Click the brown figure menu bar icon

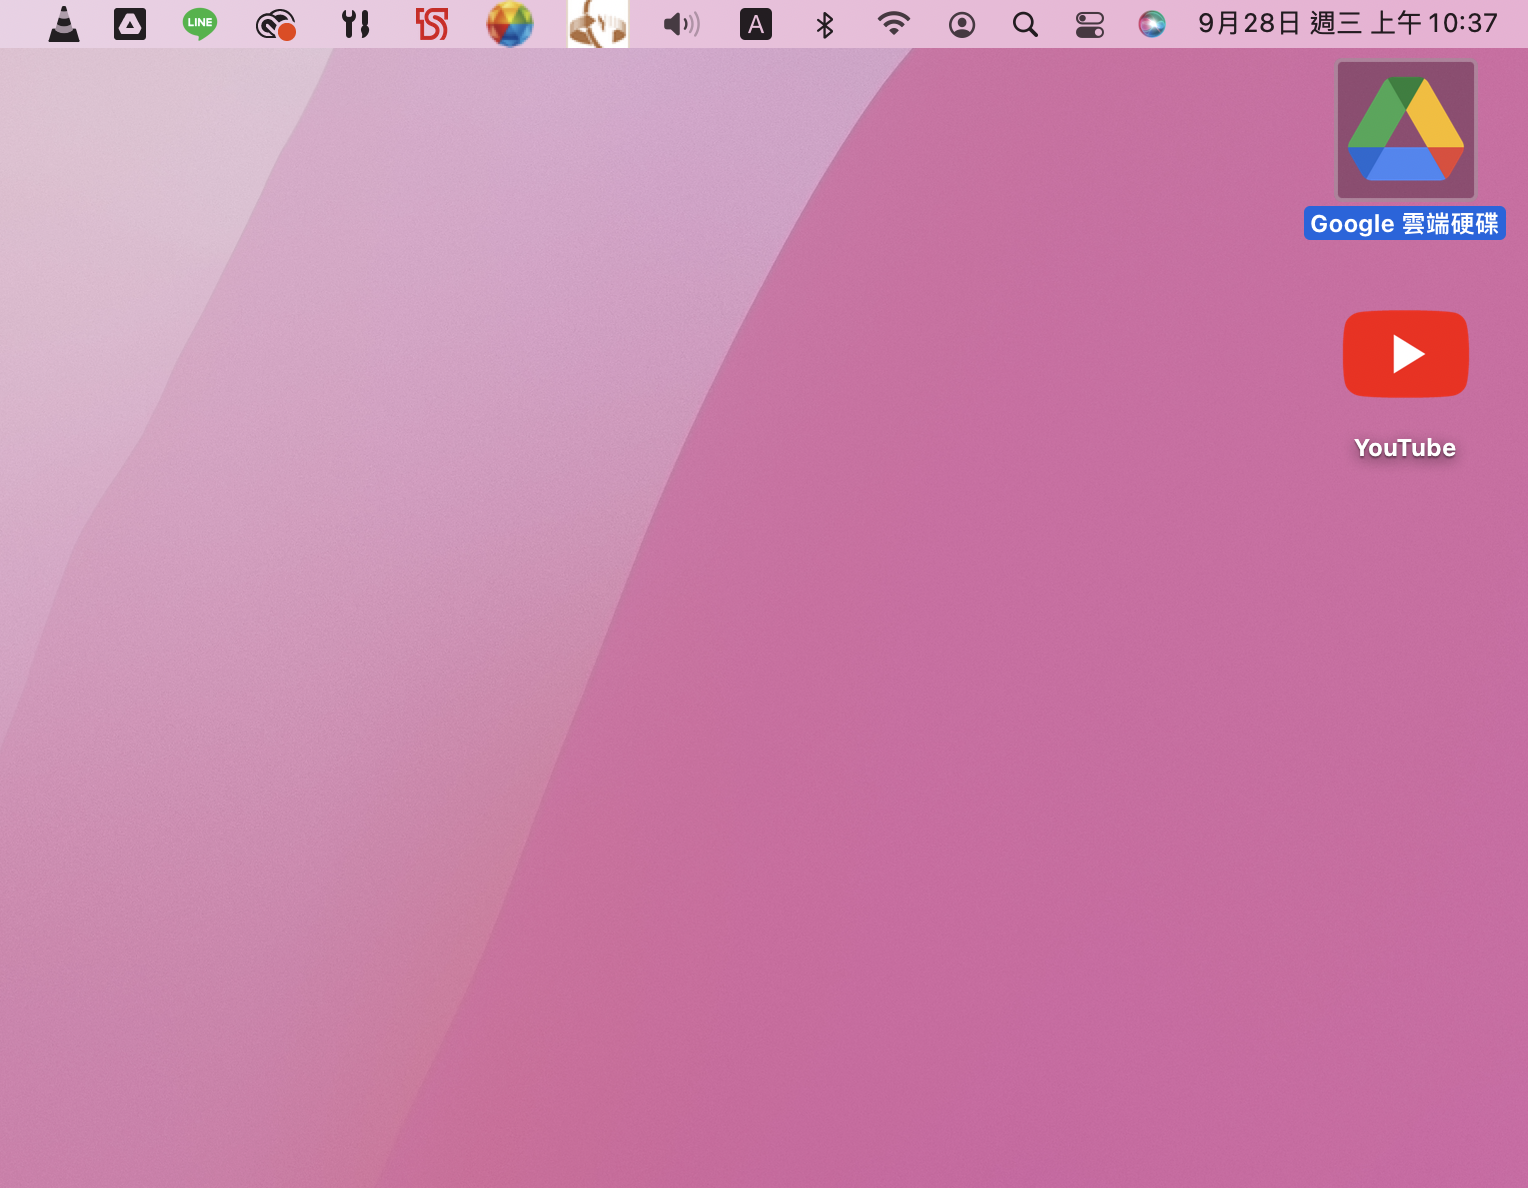(x=598, y=24)
